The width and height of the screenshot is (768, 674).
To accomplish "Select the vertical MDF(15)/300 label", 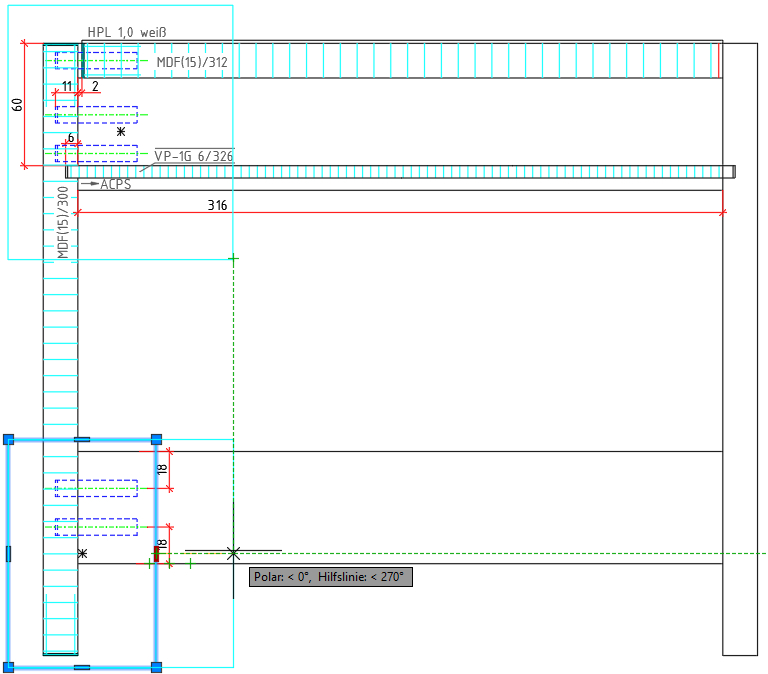I will (x=63, y=222).
